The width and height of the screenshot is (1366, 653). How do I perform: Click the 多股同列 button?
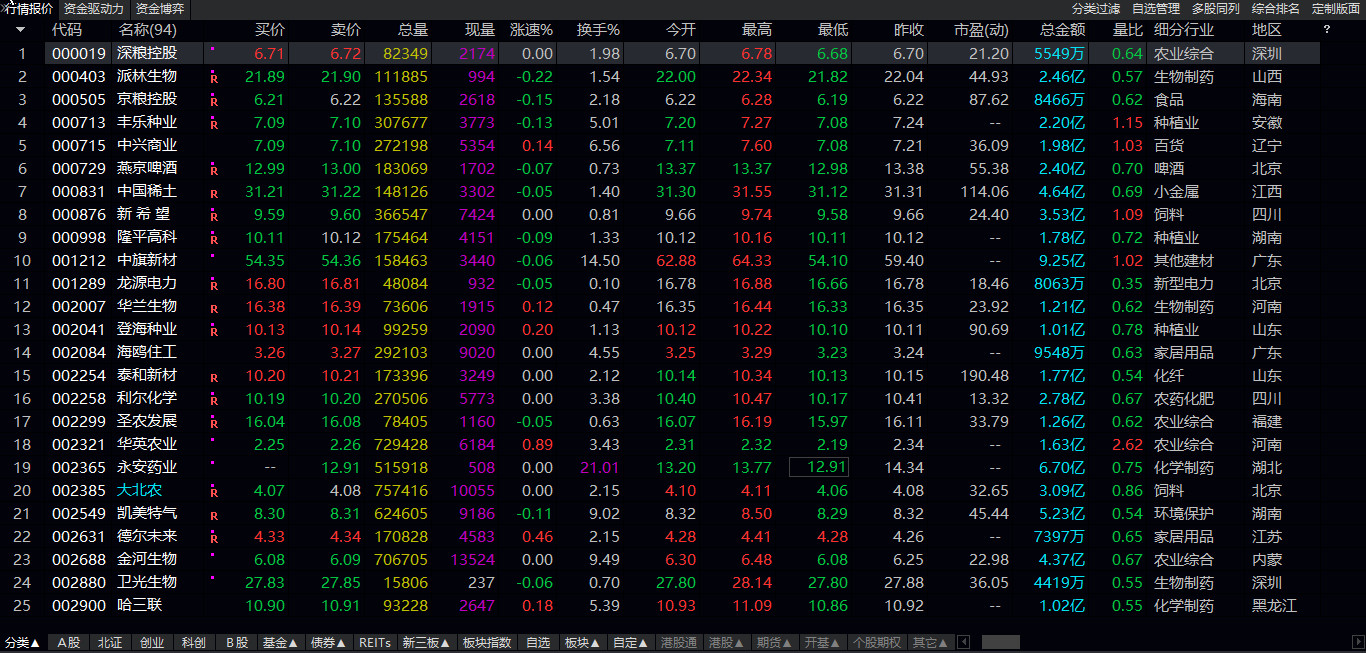[x=1216, y=9]
